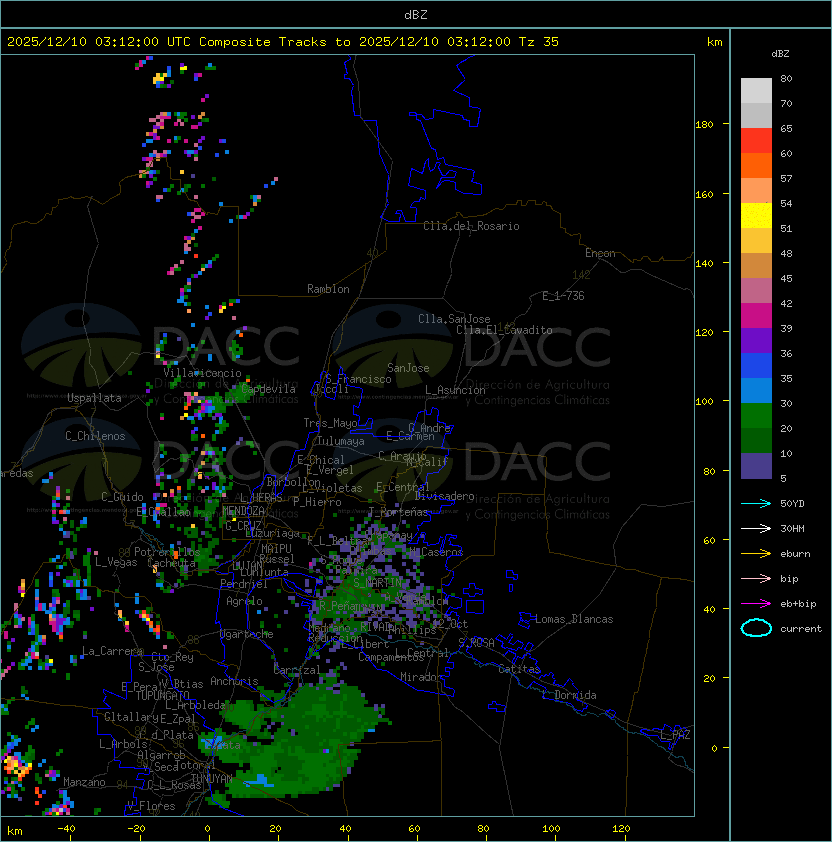Click the 'Encon' place label
832x842 pixels.
[x=600, y=253]
